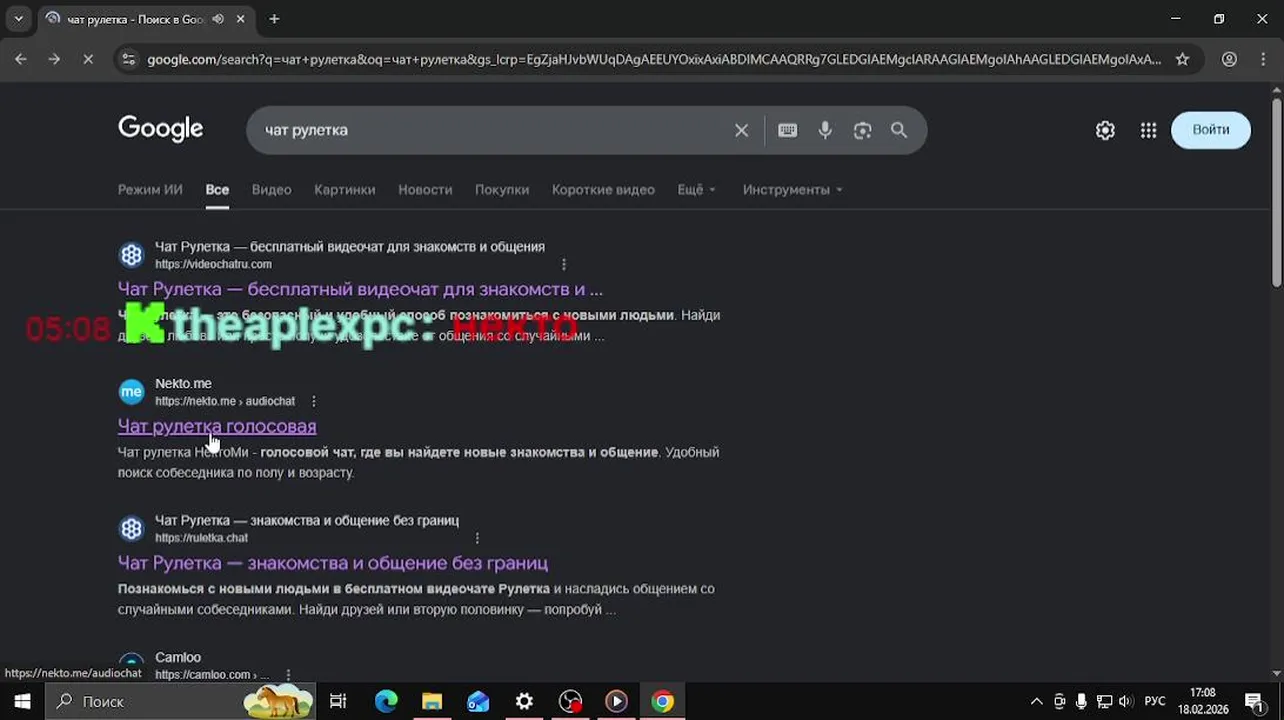Open the volume control in the tray

click(1126, 701)
